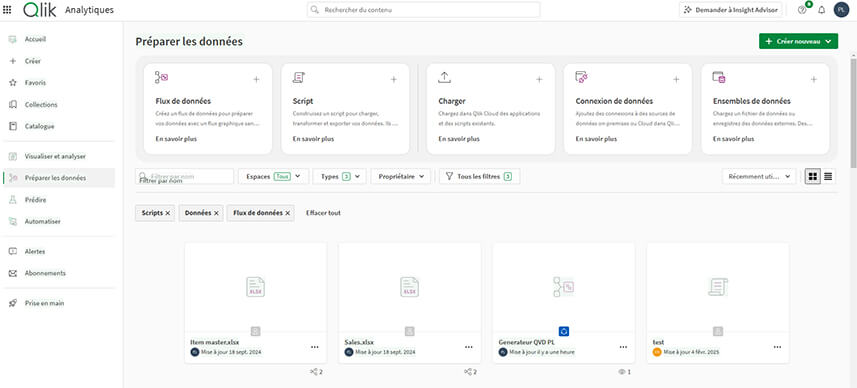Screen dimensions: 857x388
Task: Open the Récemment utilisé sort dropdown
Action: (759, 177)
